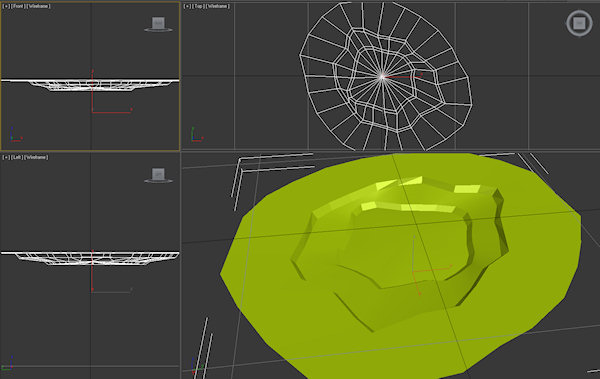
Task: Open the [Front] view label menu
Action: point(18,6)
